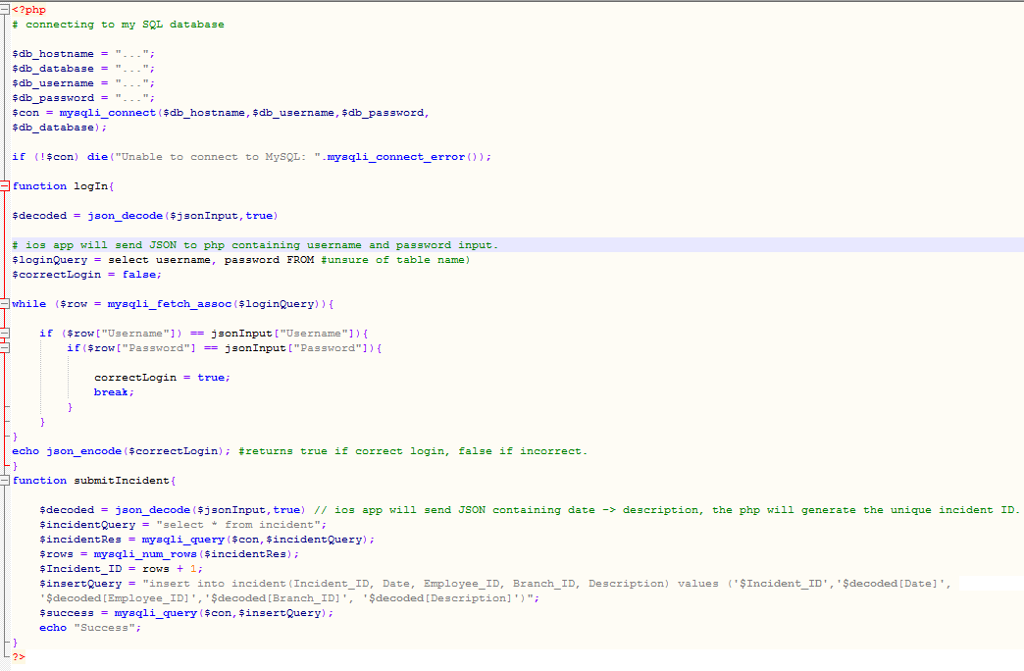Collapse the Username comparison if block
The width and height of the screenshot is (1024, 671).
pos(4,332)
